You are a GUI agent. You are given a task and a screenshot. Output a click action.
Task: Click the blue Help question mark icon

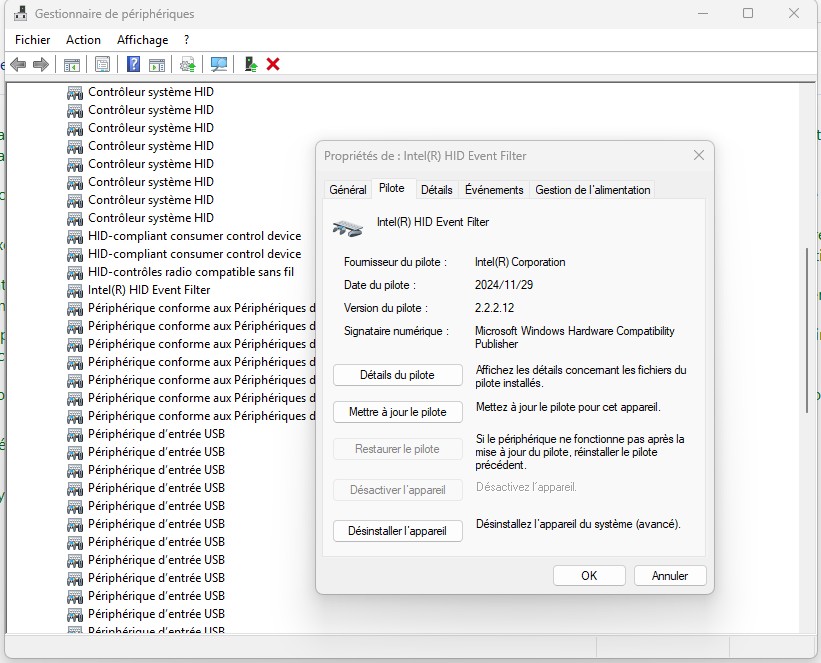pyautogui.click(x=133, y=64)
